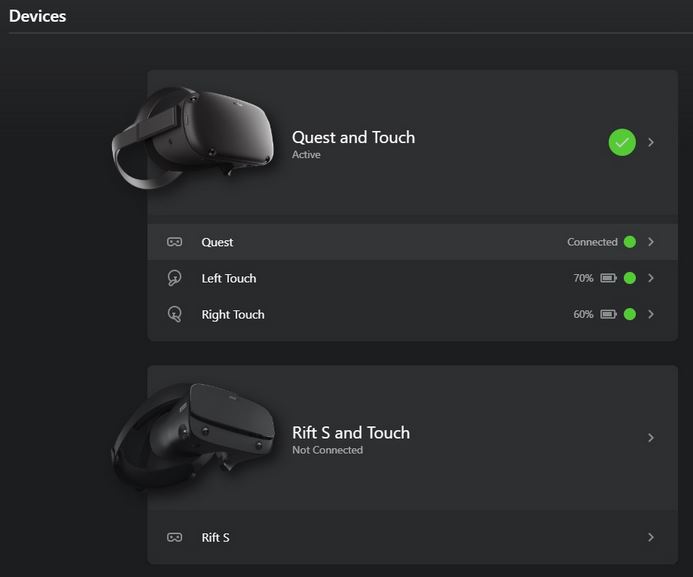Click the green status dot in the Left Touch row
This screenshot has height=577, width=693.
tap(630, 278)
